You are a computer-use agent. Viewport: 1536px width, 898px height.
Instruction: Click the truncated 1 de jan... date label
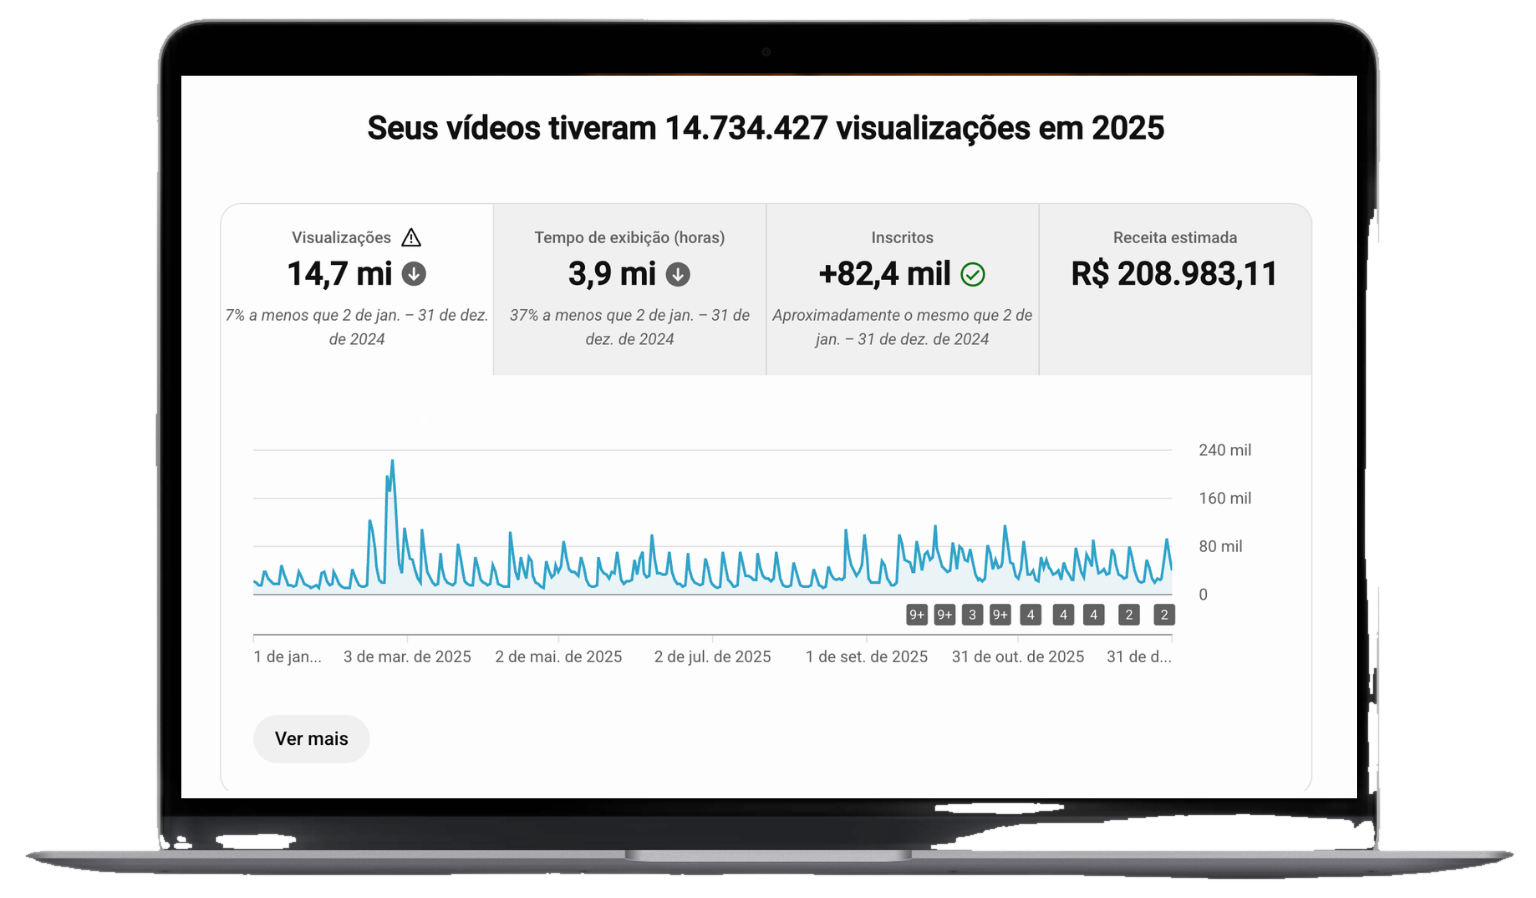pos(288,657)
